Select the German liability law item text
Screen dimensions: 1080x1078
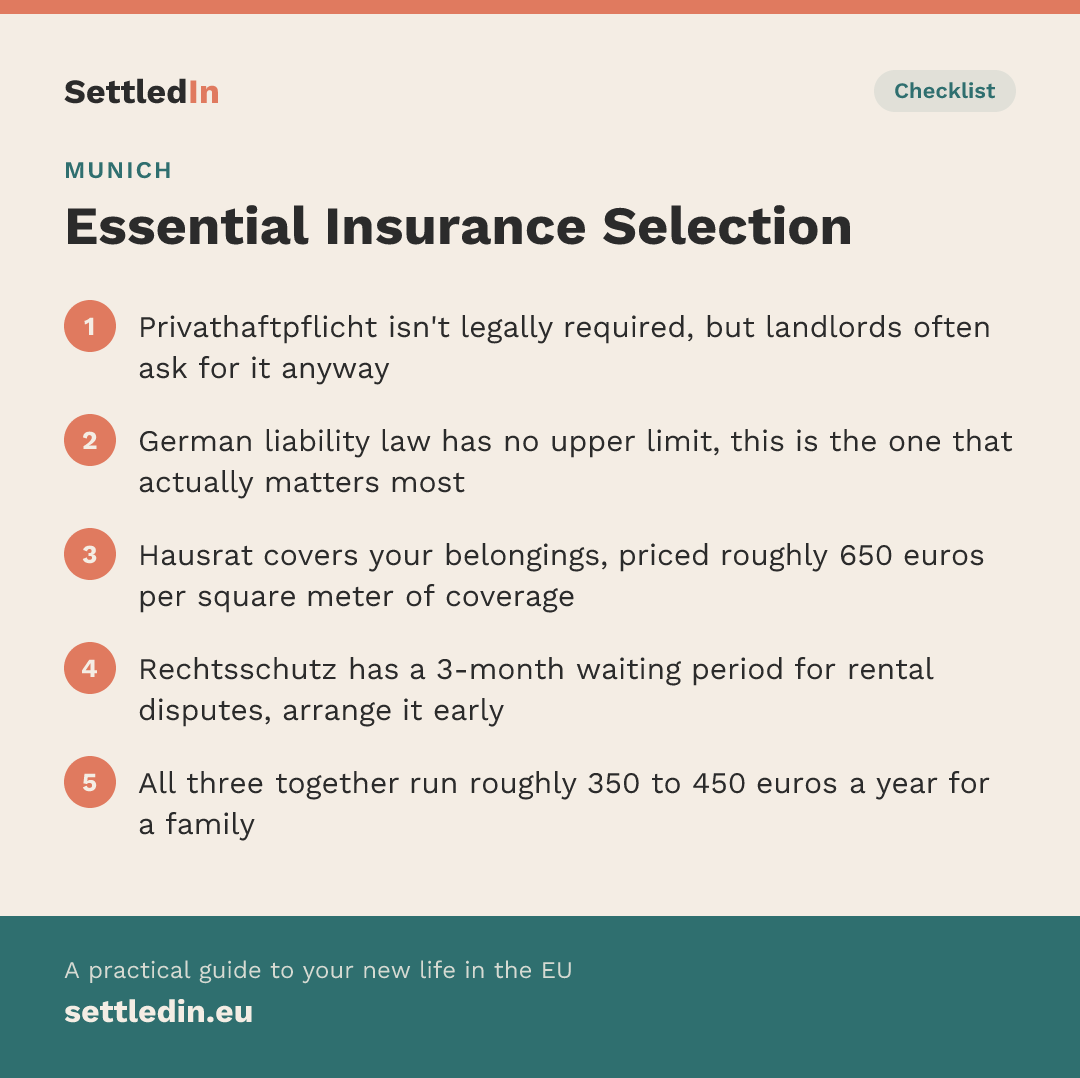(575, 462)
